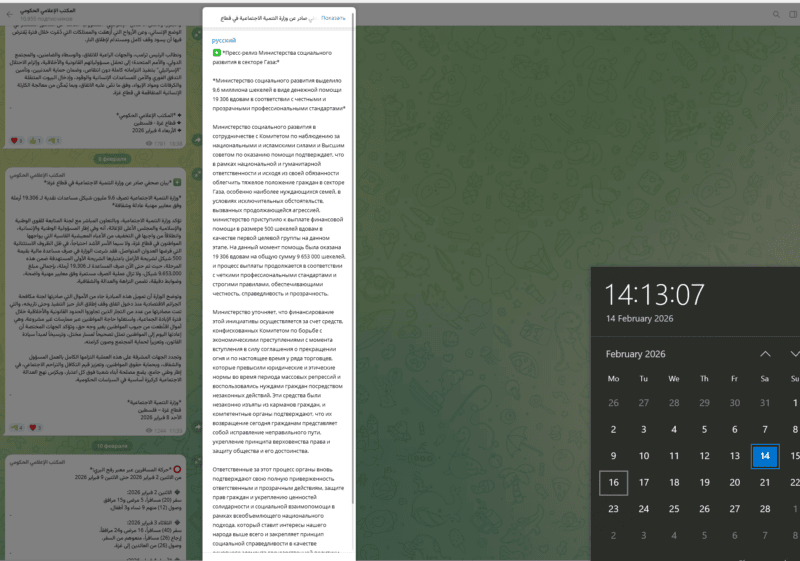Click the 'Показать' link in translation header

333,18
